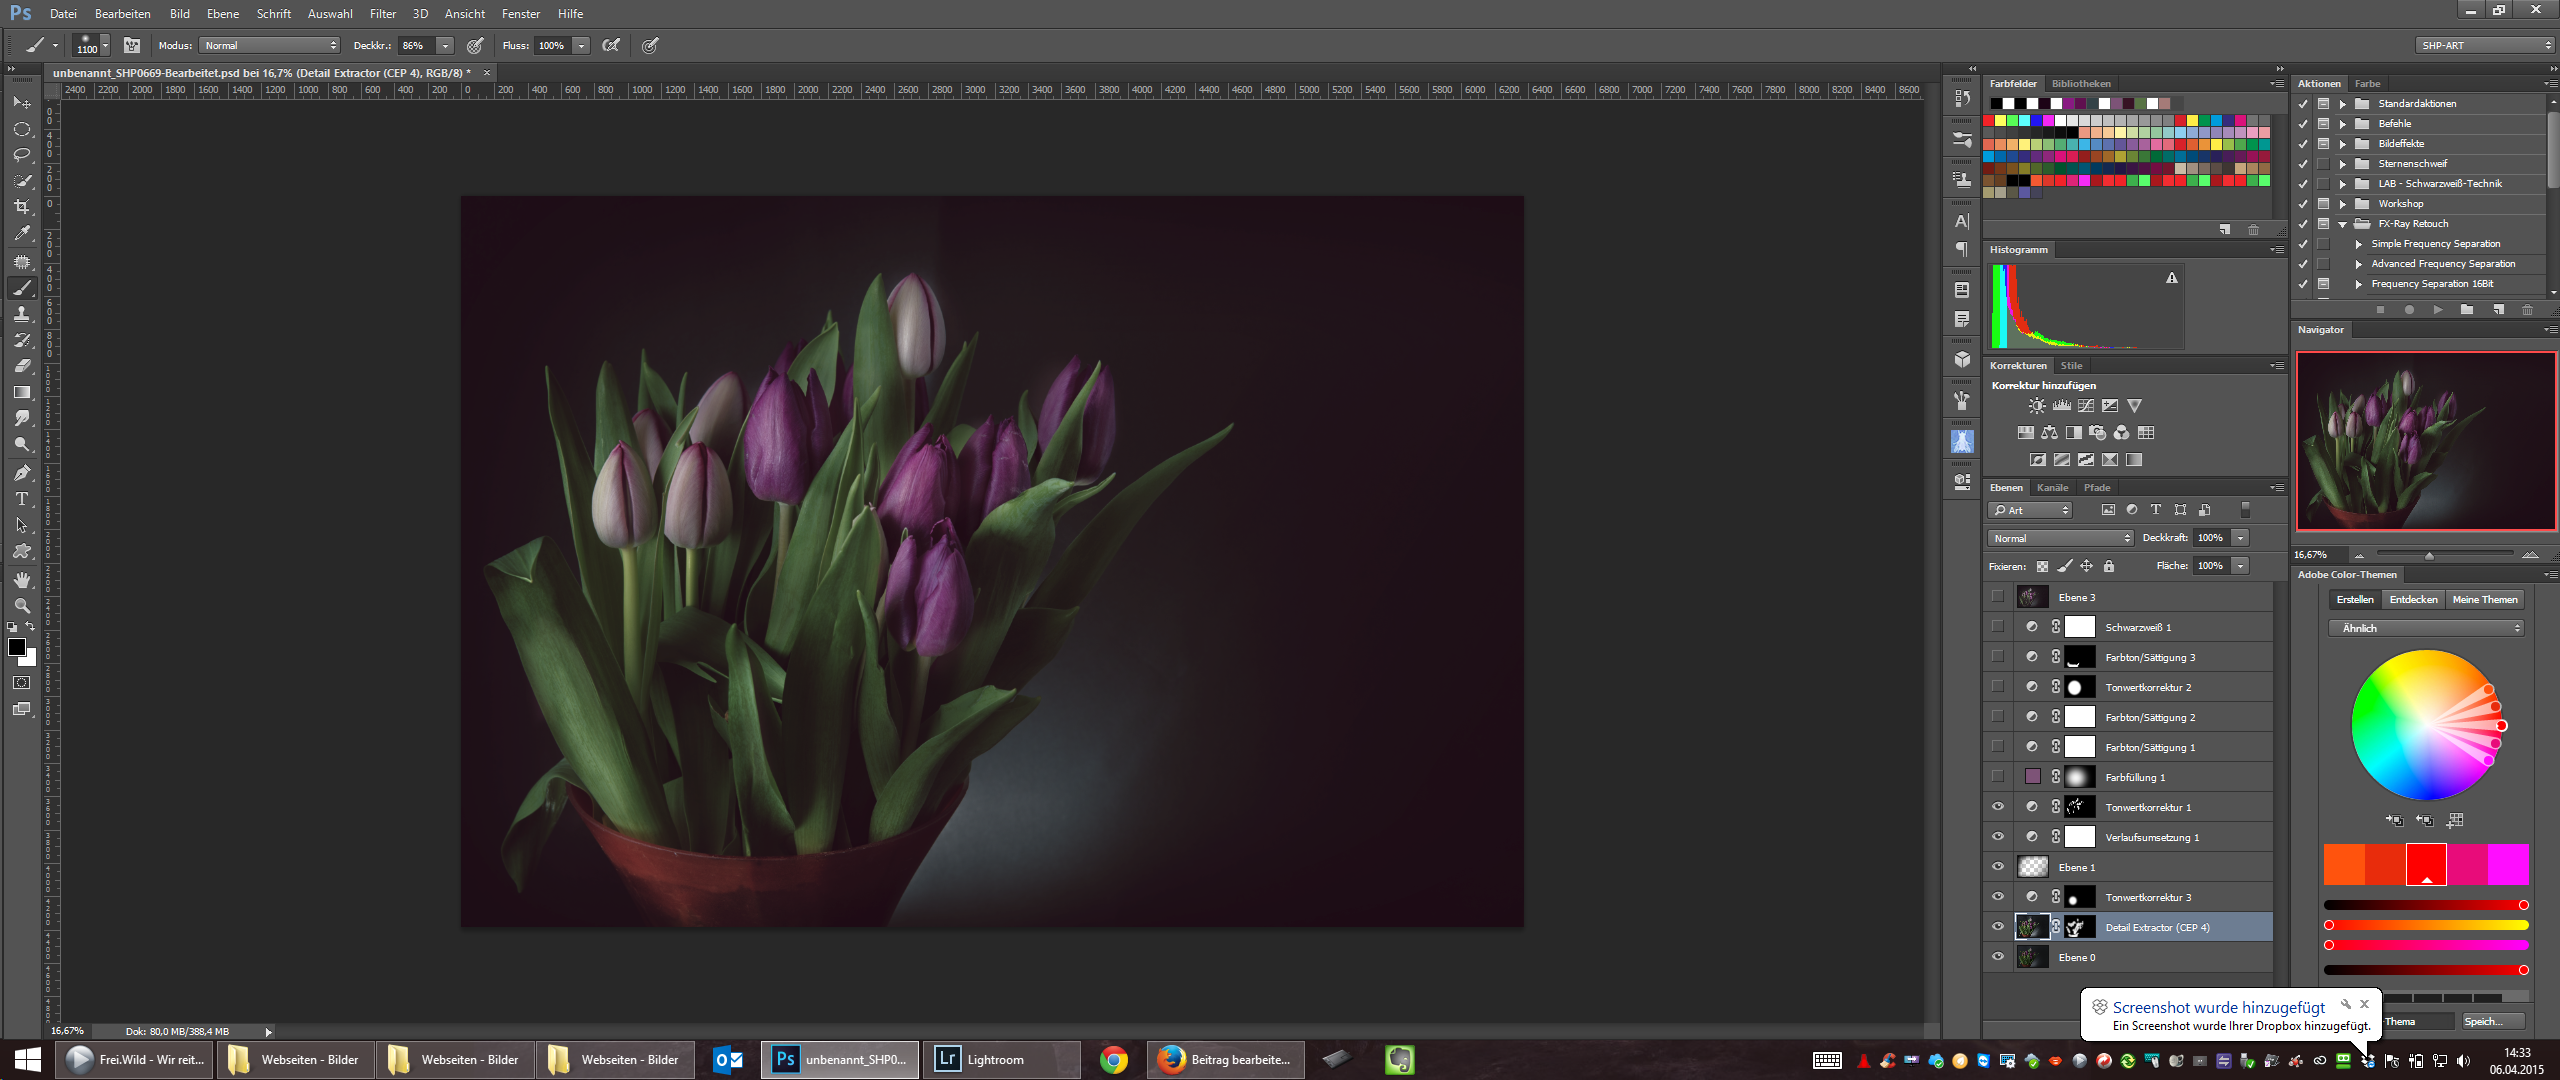
Task: Select the Advanced Frequency Separation action
Action: point(2443,264)
